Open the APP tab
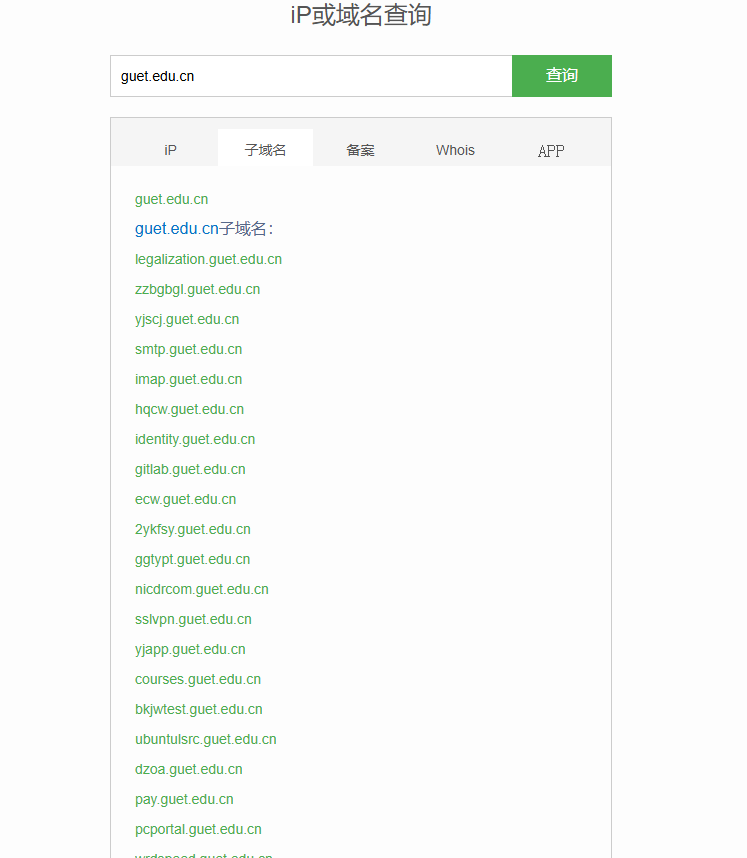747x858 pixels. coord(551,149)
